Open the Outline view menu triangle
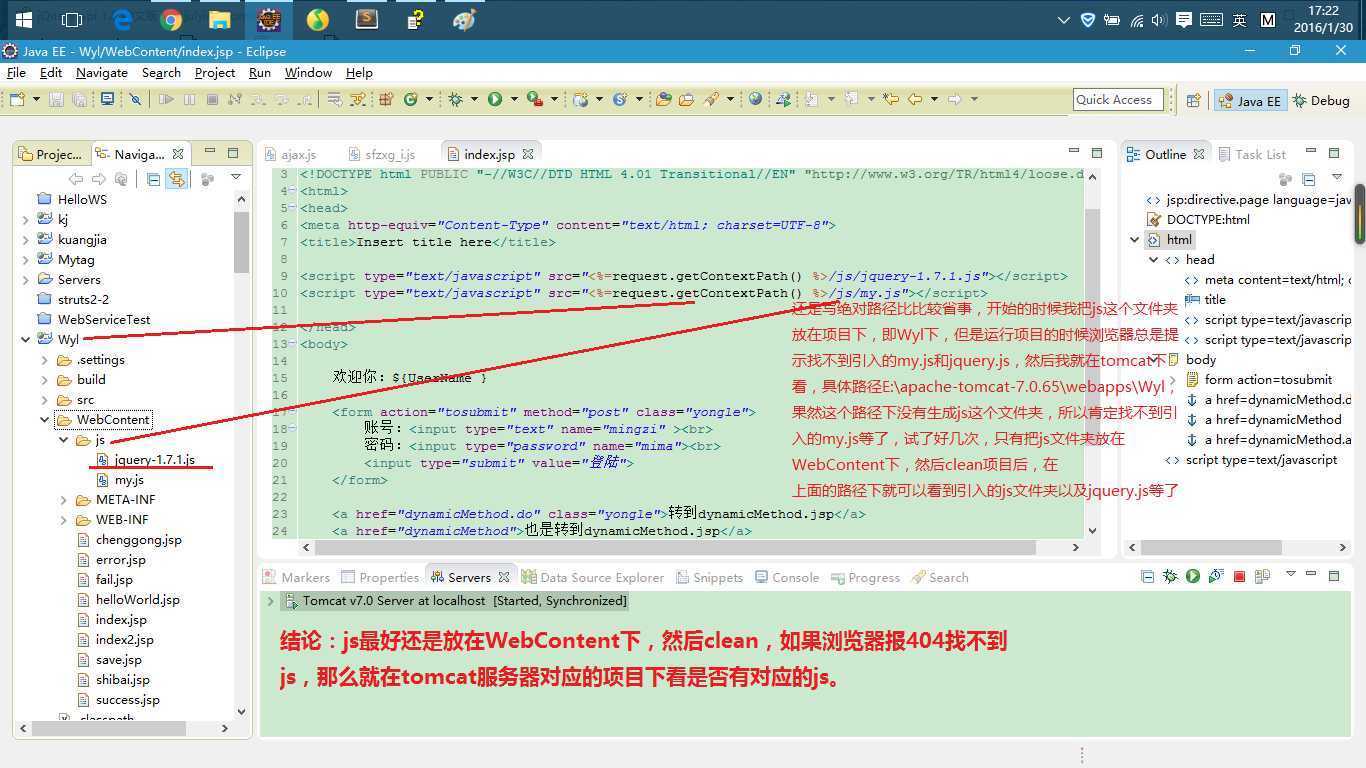Viewport: 1366px width, 768px height. 1337,178
